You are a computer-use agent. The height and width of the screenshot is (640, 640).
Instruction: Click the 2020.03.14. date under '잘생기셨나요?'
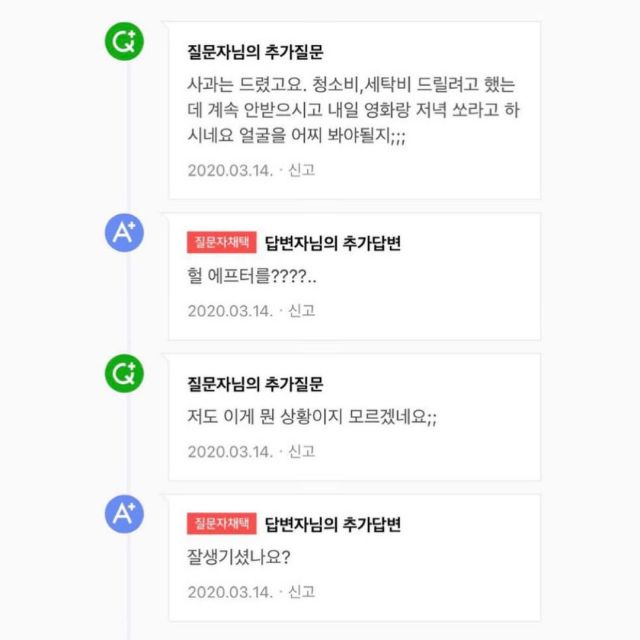click(x=230, y=591)
